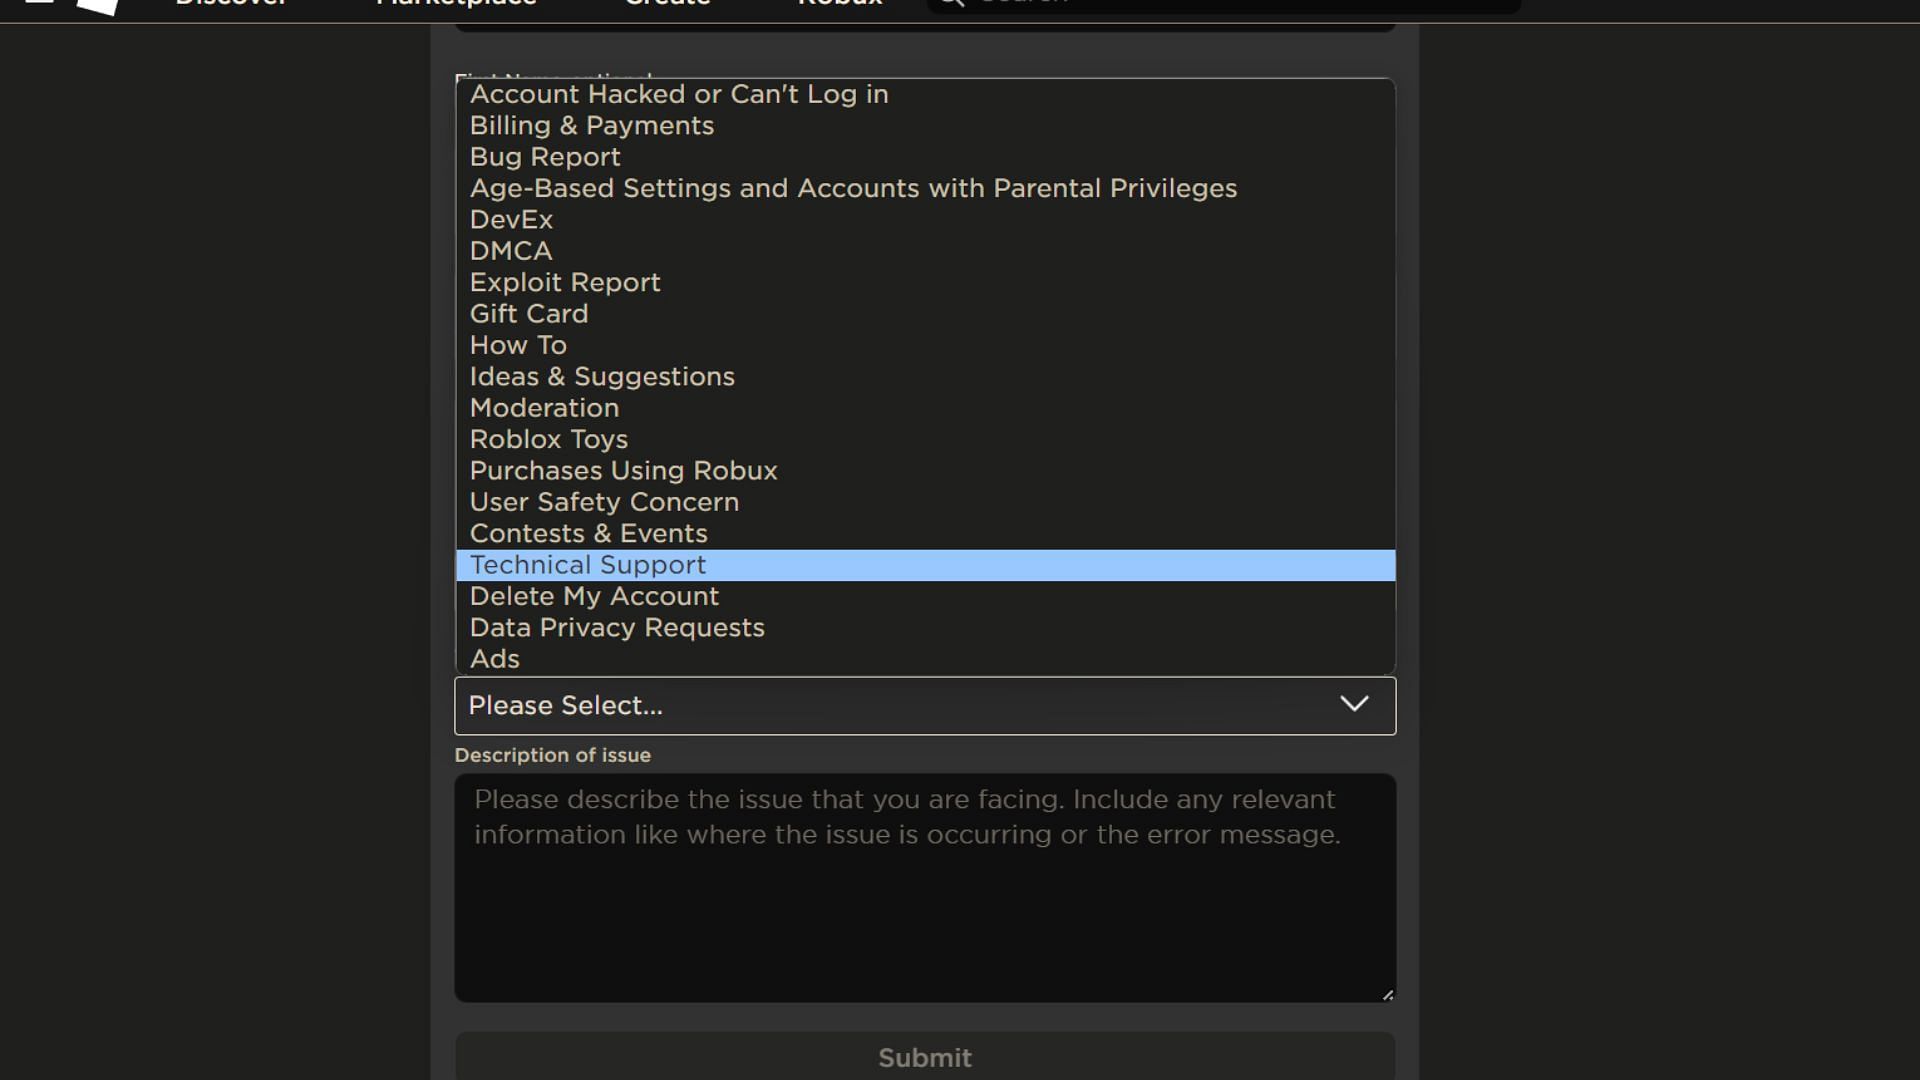Select Technical Support from the dropdown list

click(x=925, y=565)
